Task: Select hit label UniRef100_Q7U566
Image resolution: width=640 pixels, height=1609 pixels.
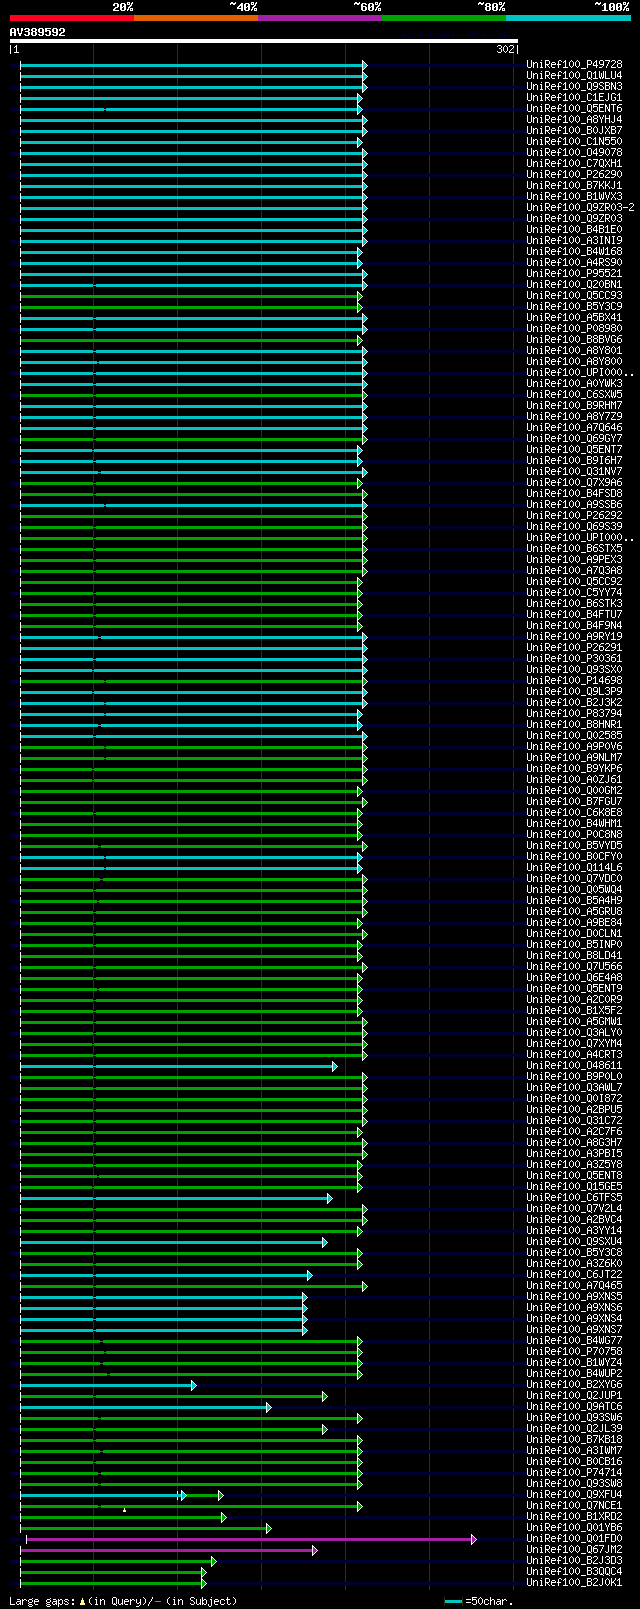Action: [574, 966]
